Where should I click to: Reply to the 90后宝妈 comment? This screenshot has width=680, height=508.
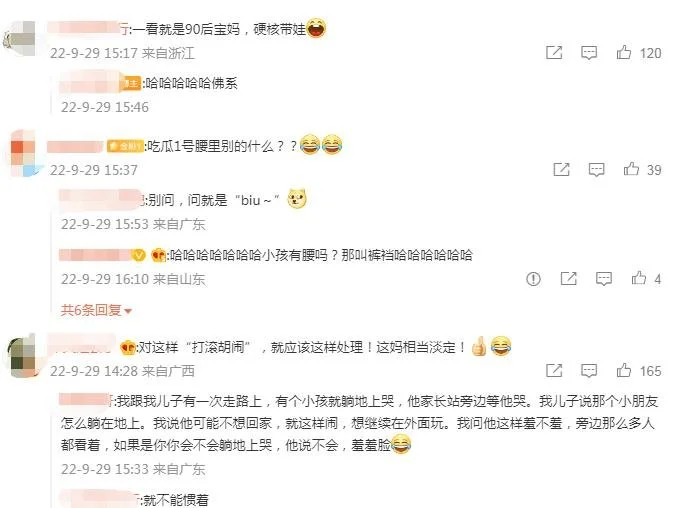[588, 53]
